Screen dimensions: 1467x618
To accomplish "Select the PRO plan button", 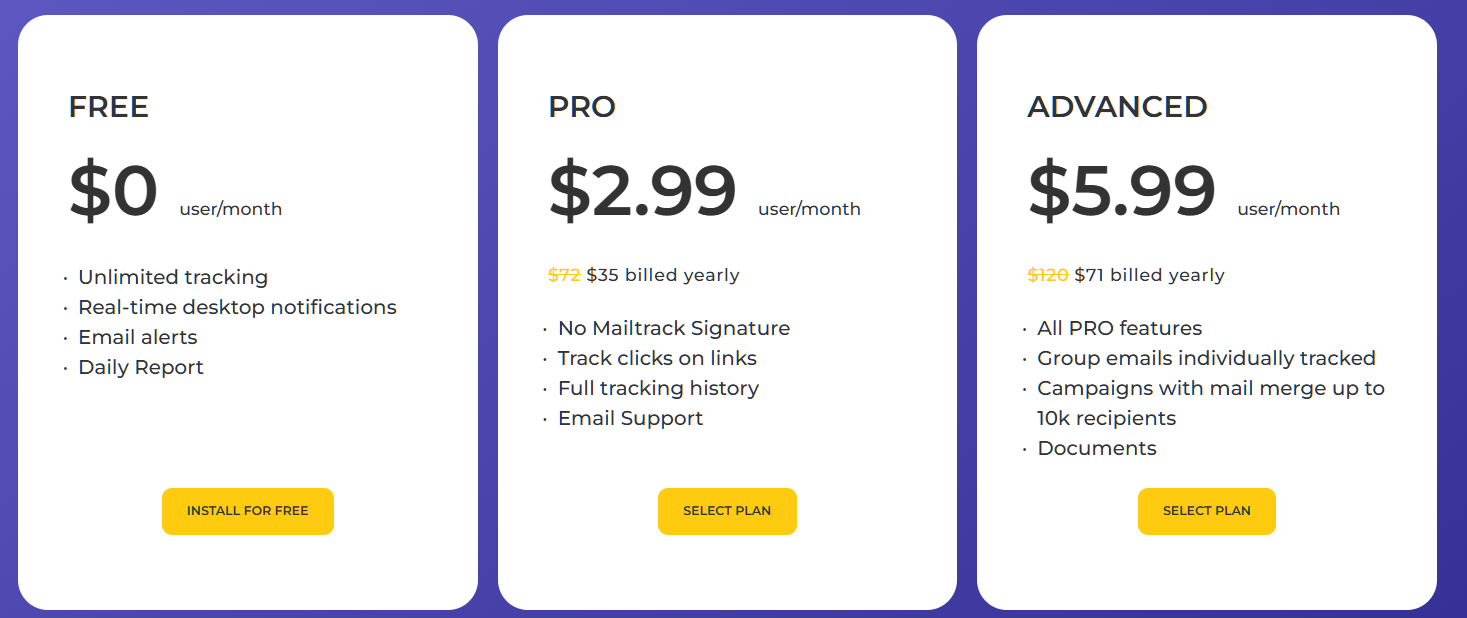I will click(x=727, y=511).
